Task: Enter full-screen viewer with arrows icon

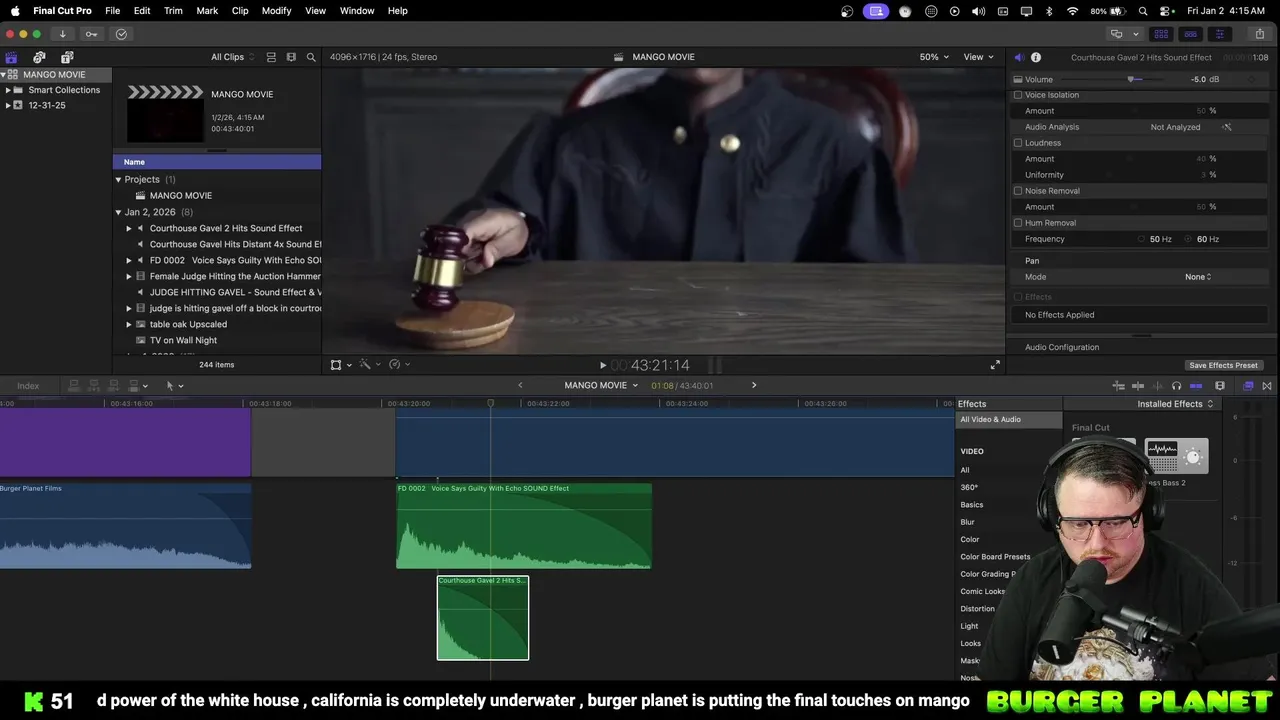Action: coord(995,365)
